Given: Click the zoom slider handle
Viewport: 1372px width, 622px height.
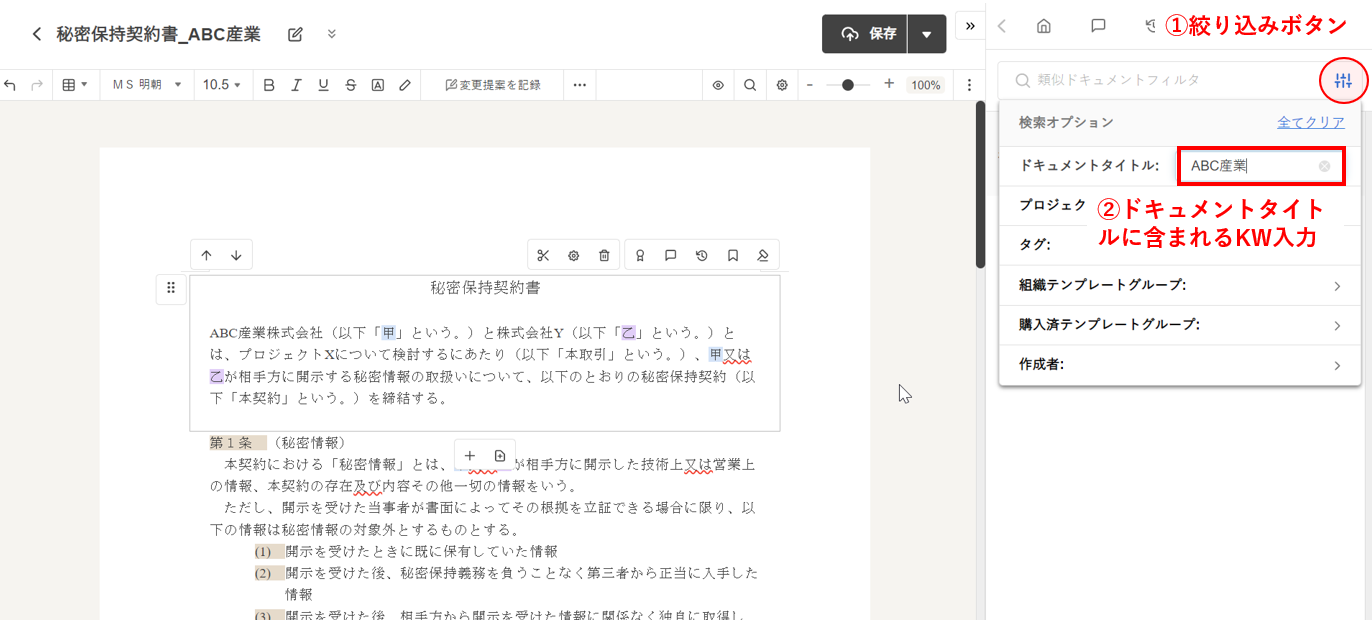Looking at the screenshot, I should 848,85.
